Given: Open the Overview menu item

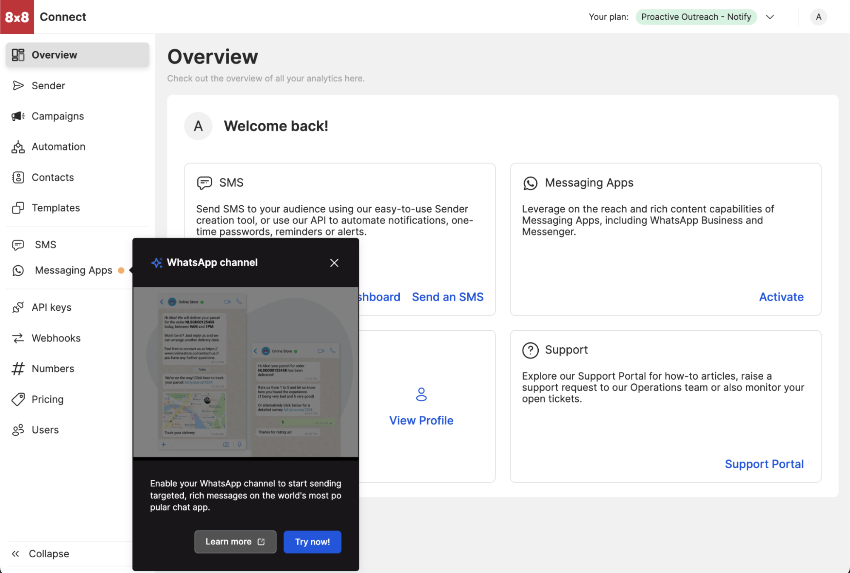Looking at the screenshot, I should [78, 55].
